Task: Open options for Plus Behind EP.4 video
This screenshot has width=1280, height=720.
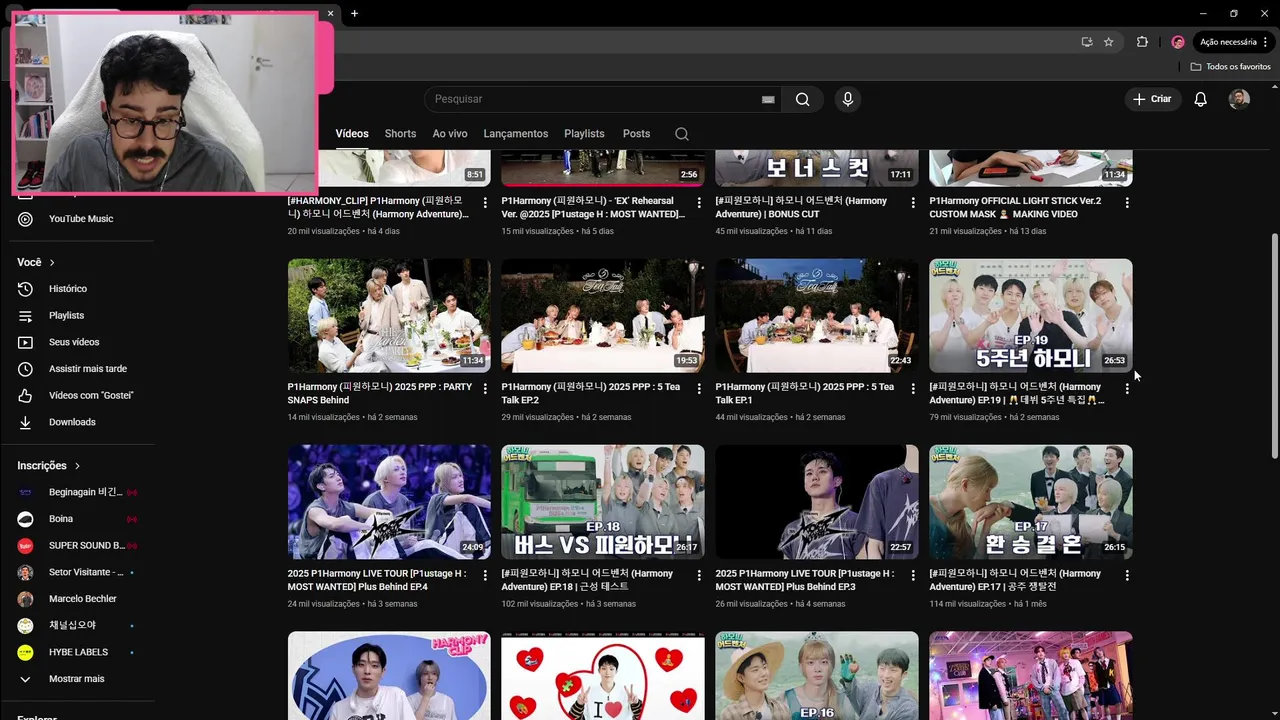Action: pos(485,575)
